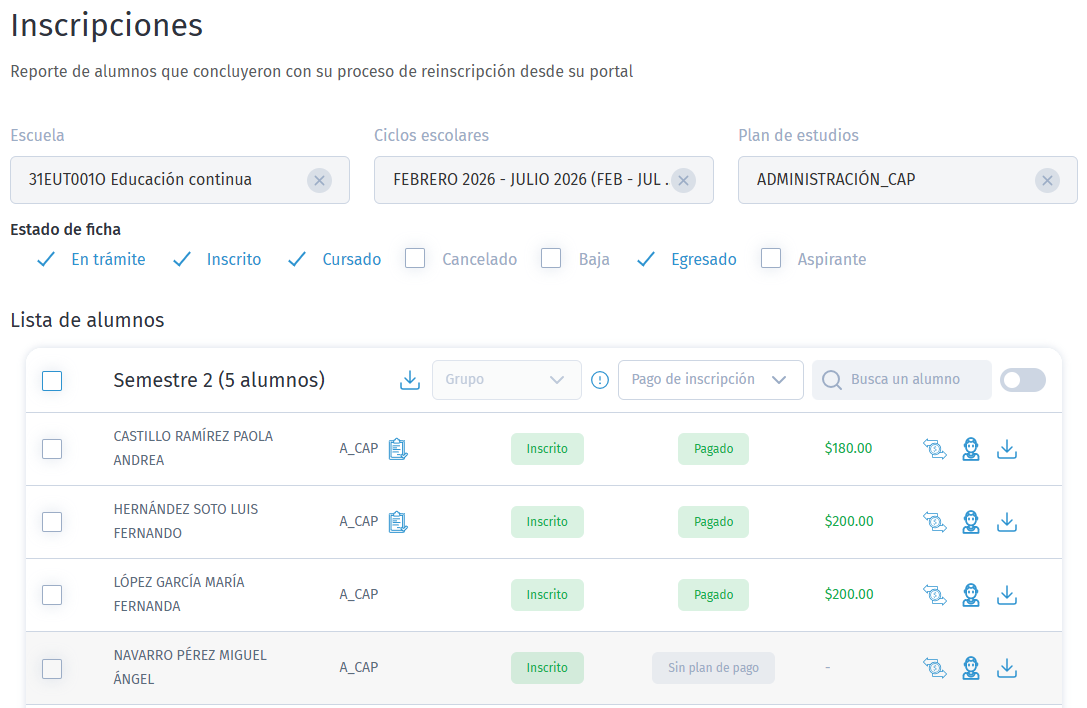Select López García María Fernanda row checkbox
This screenshot has width=1087, height=708.
click(x=52, y=594)
